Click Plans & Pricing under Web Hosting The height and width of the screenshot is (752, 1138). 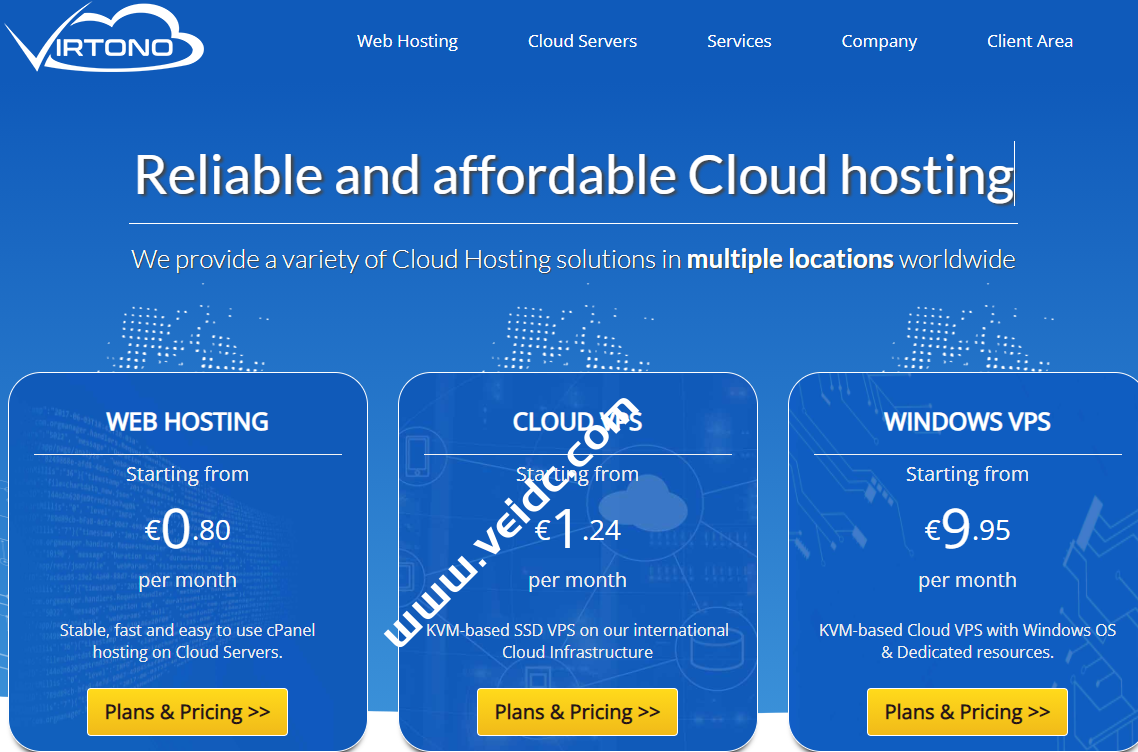187,712
